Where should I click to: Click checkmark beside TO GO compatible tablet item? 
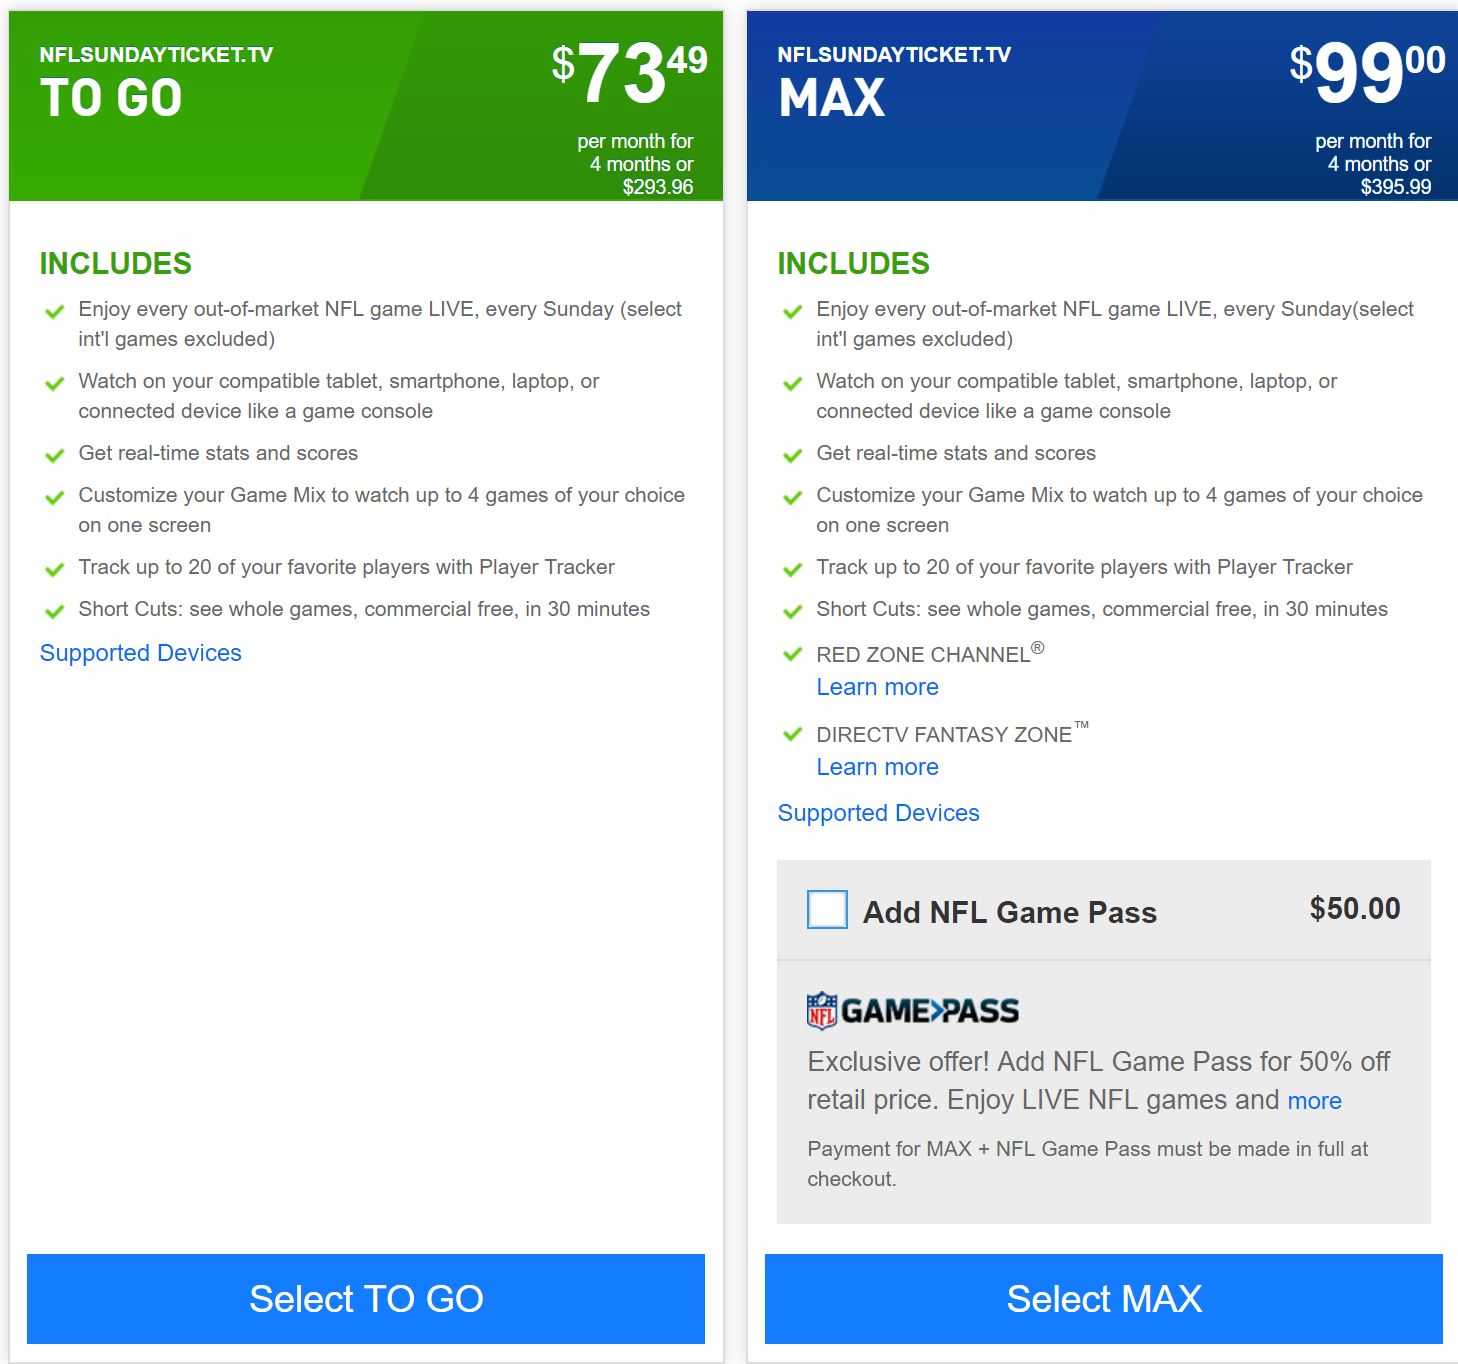pos(55,384)
